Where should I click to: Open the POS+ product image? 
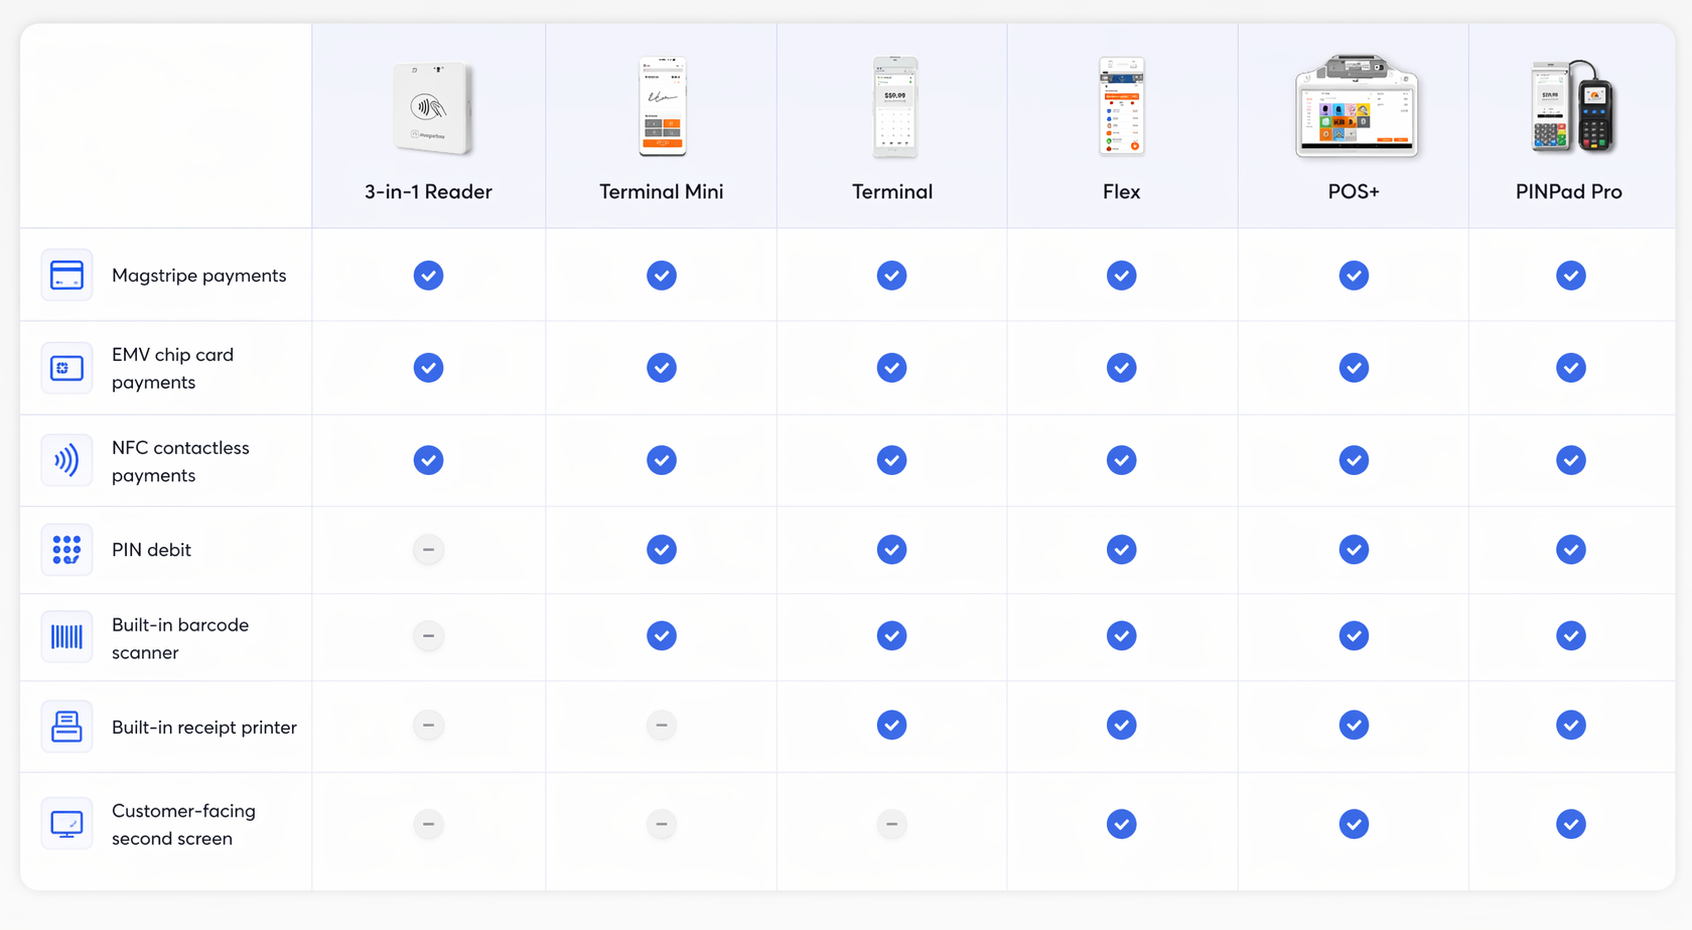1355,107
